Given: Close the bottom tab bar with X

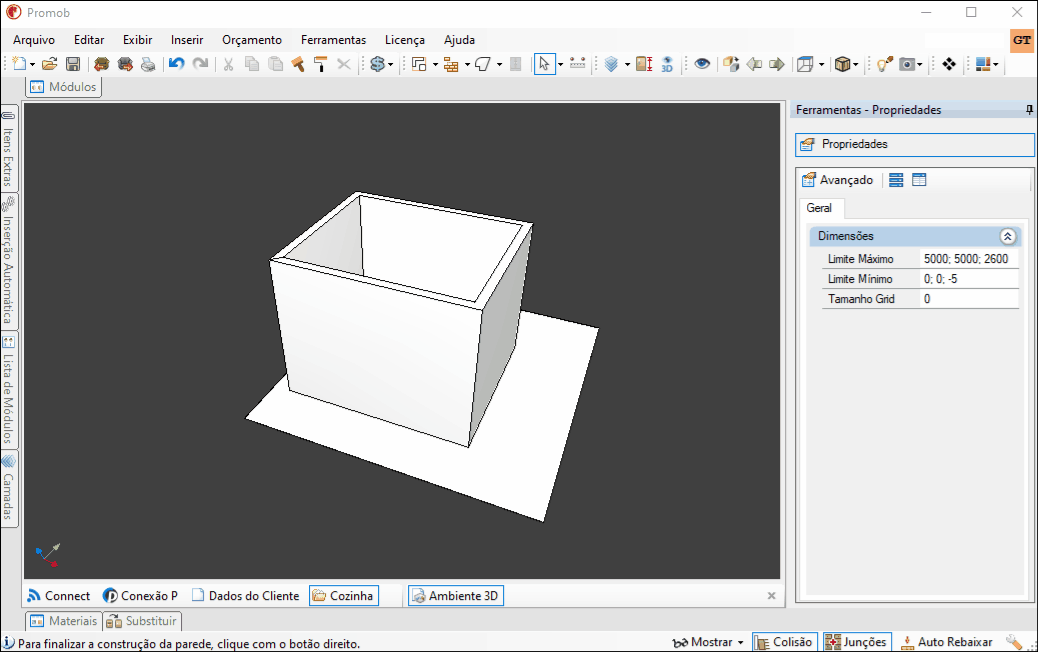Looking at the screenshot, I should pyautogui.click(x=771, y=596).
